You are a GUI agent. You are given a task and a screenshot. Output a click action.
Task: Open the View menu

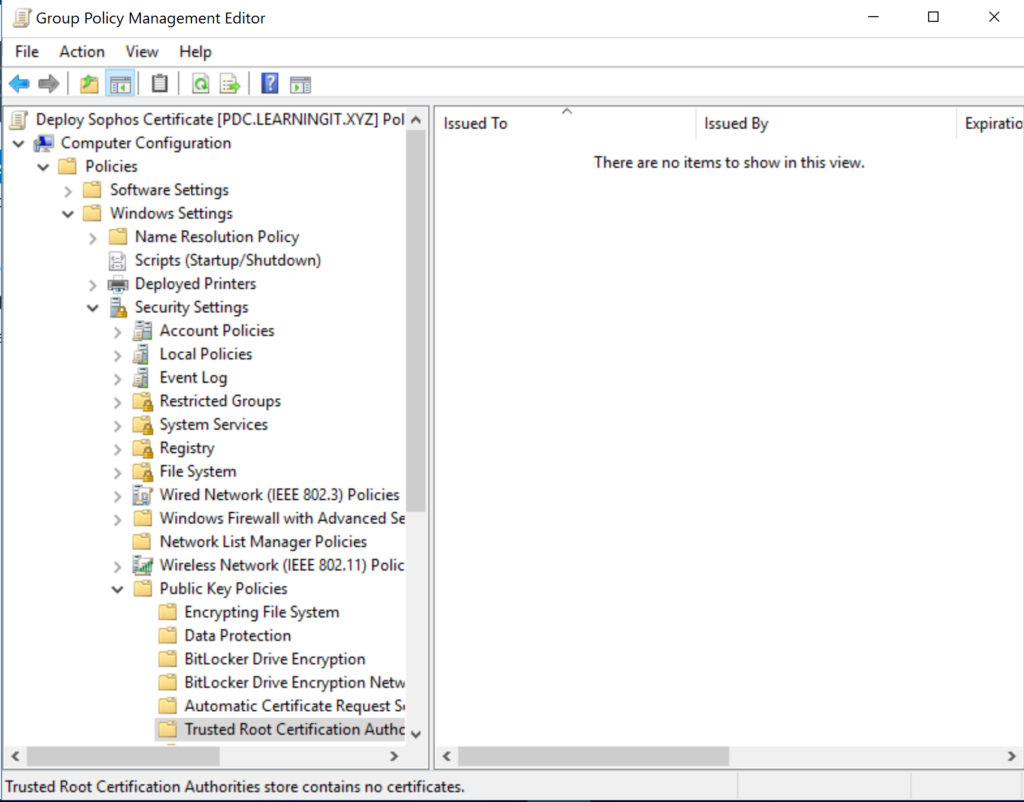(142, 52)
